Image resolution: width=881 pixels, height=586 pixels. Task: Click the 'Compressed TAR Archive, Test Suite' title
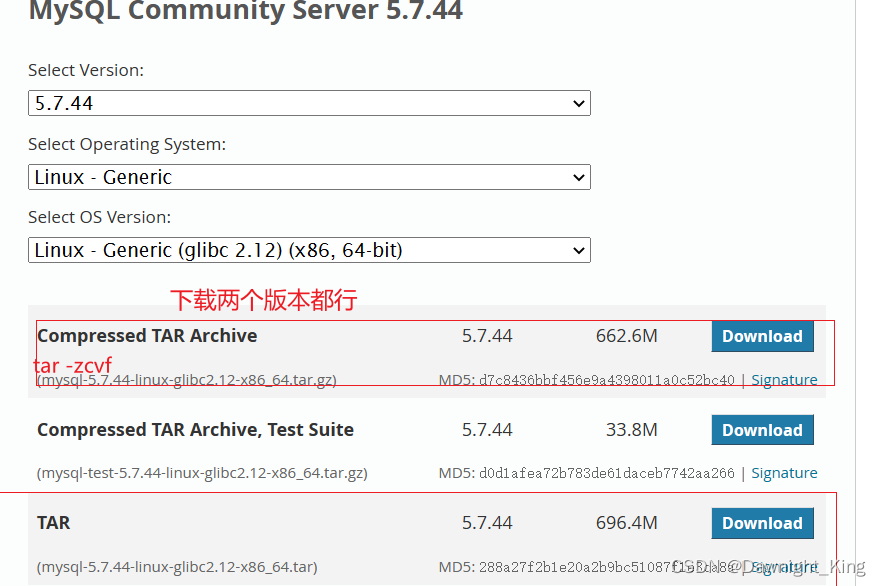[x=196, y=429]
